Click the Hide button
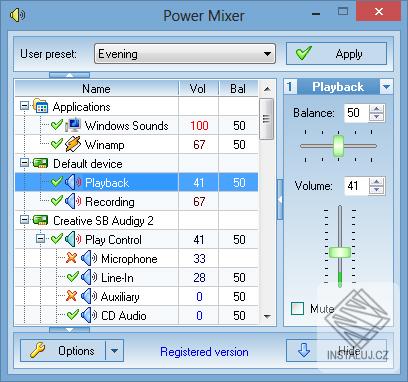The height and width of the screenshot is (382, 408). click(x=337, y=351)
